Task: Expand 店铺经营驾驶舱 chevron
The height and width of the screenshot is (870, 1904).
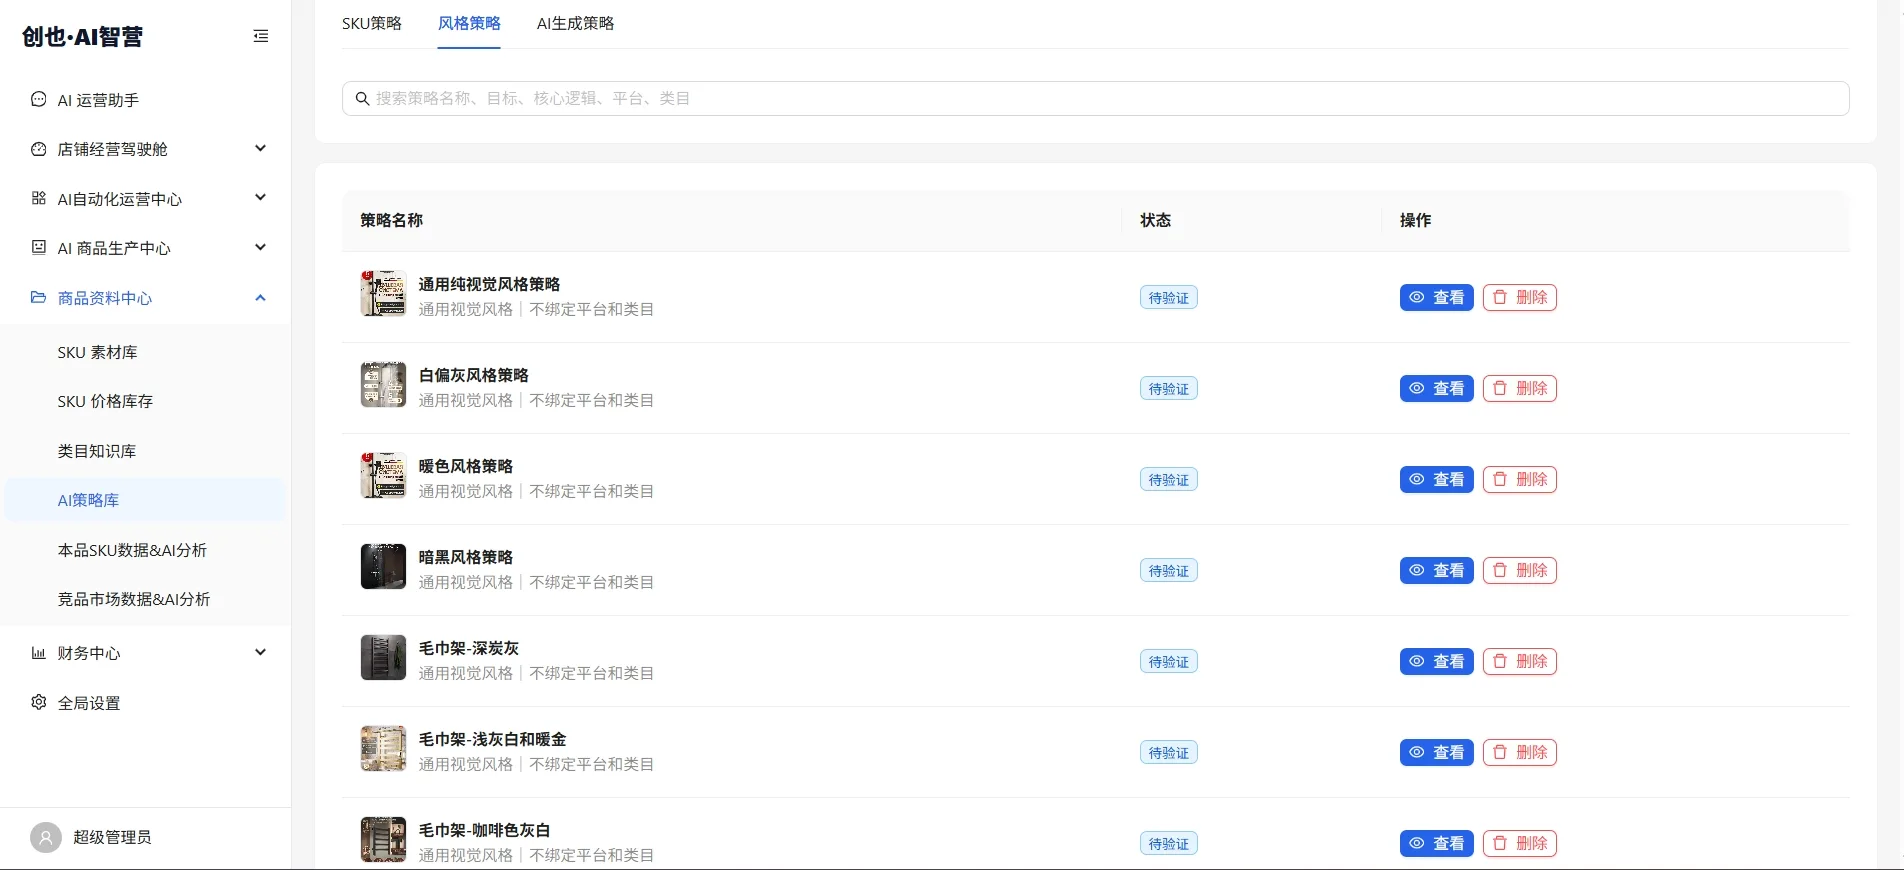Action: click(260, 148)
